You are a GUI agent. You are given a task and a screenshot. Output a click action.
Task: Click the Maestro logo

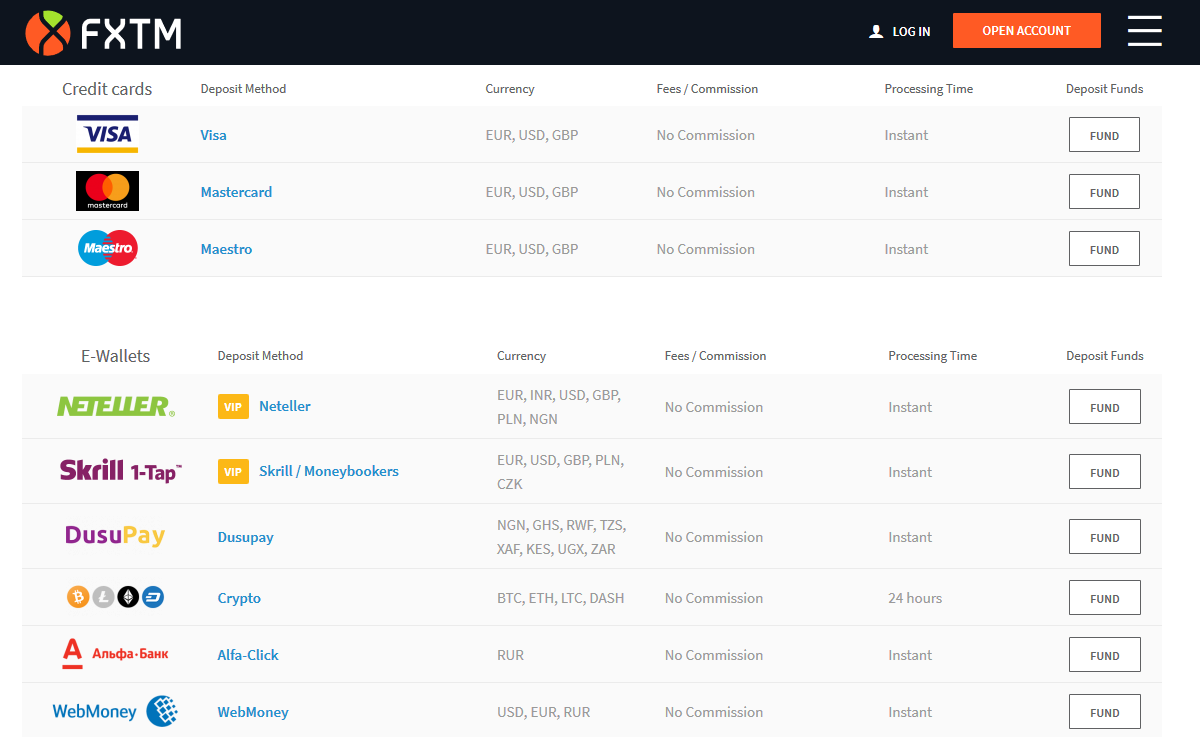click(x=107, y=248)
